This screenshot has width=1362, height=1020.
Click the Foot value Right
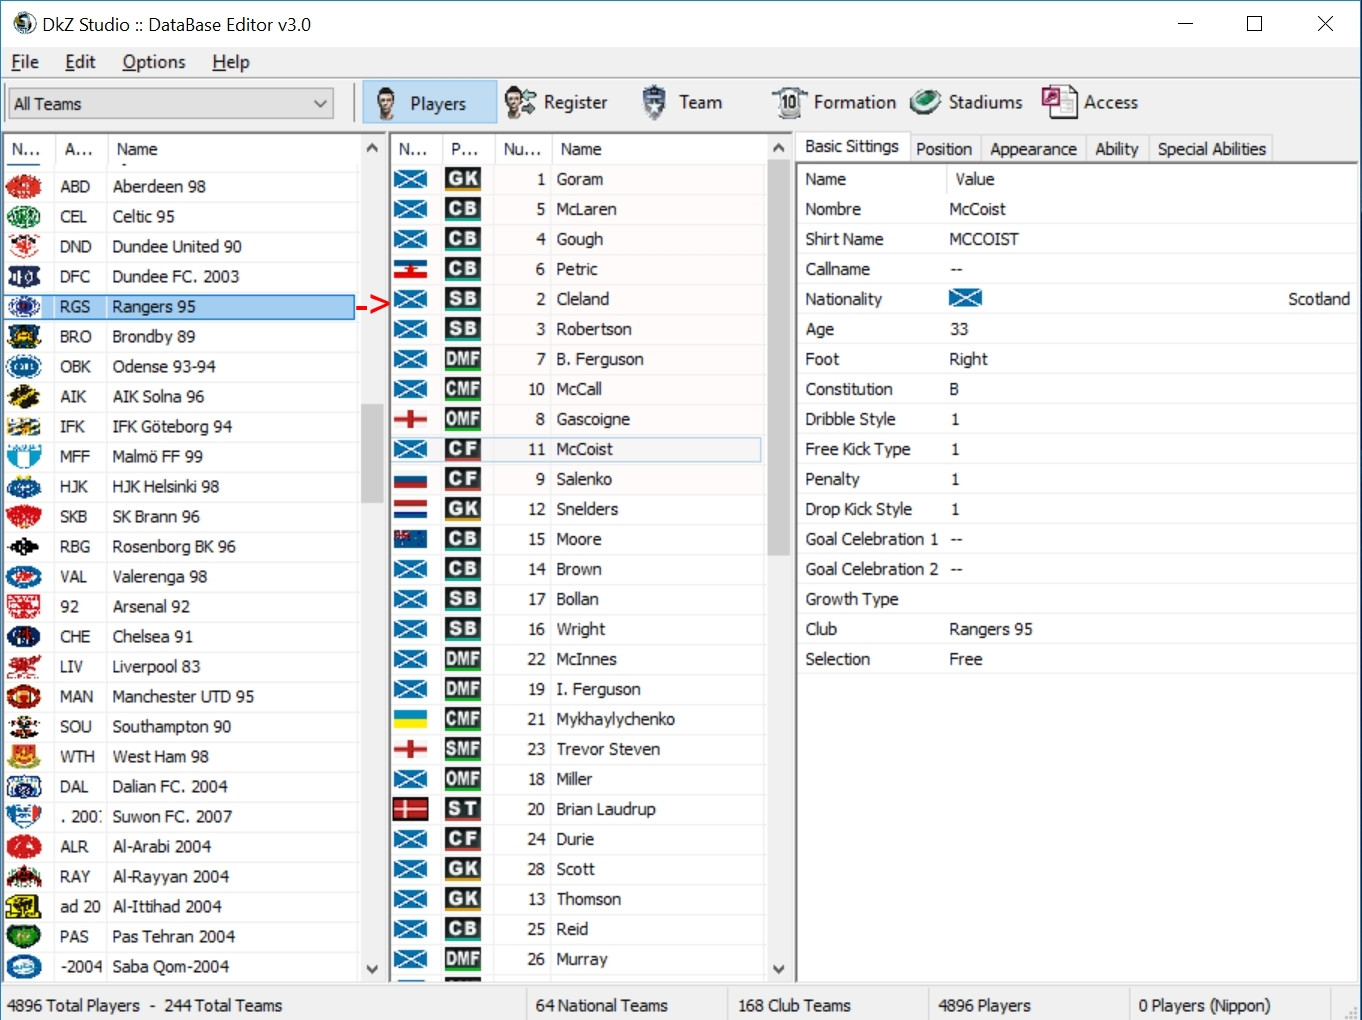tap(968, 359)
